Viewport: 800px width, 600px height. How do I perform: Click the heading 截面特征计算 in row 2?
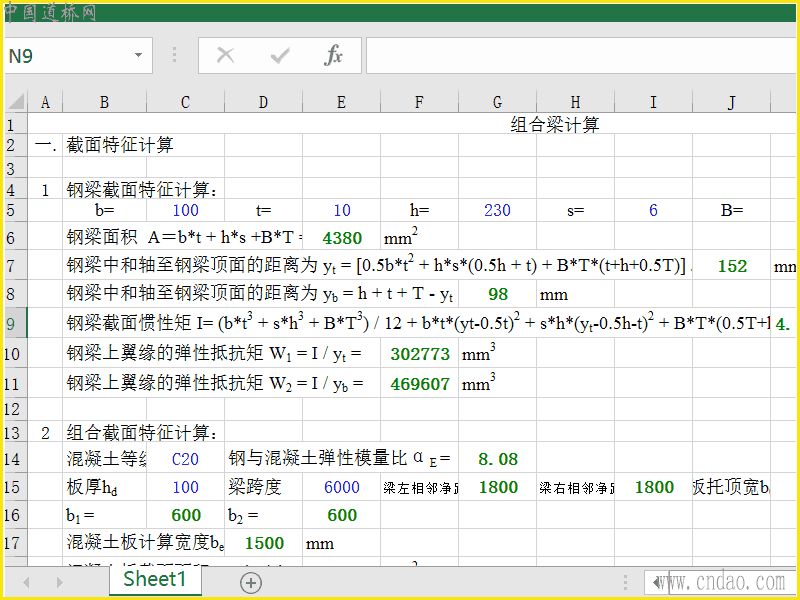[x=120, y=145]
